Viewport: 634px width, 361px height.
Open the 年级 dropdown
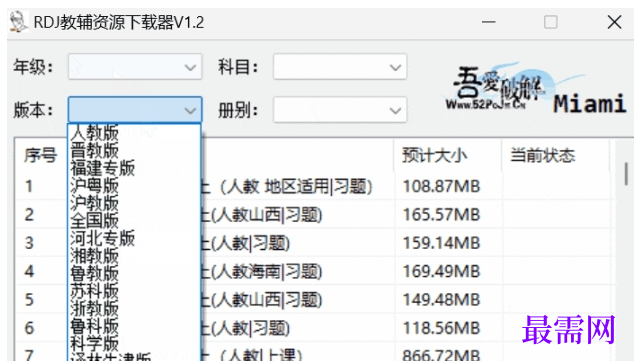pyautogui.click(x=135, y=67)
